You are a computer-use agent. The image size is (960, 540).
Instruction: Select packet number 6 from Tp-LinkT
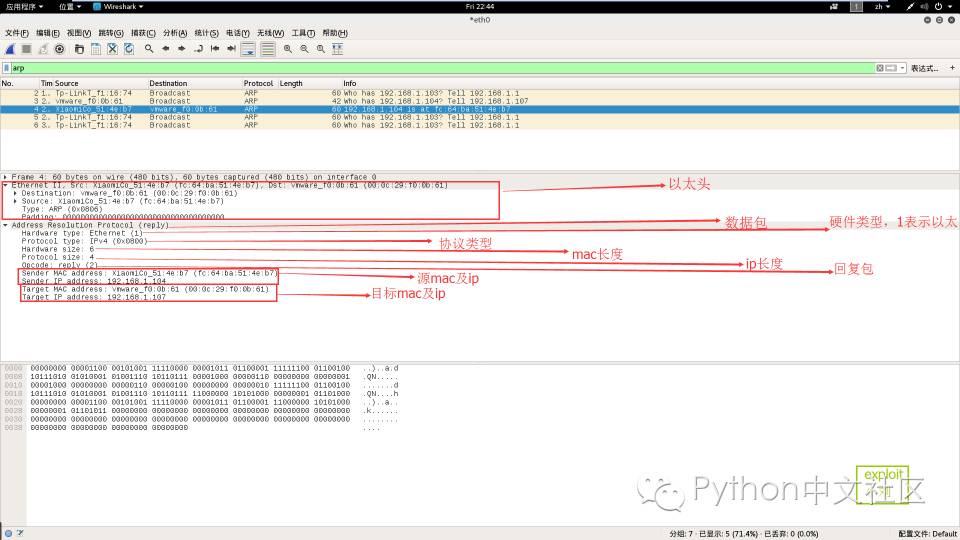(479, 125)
